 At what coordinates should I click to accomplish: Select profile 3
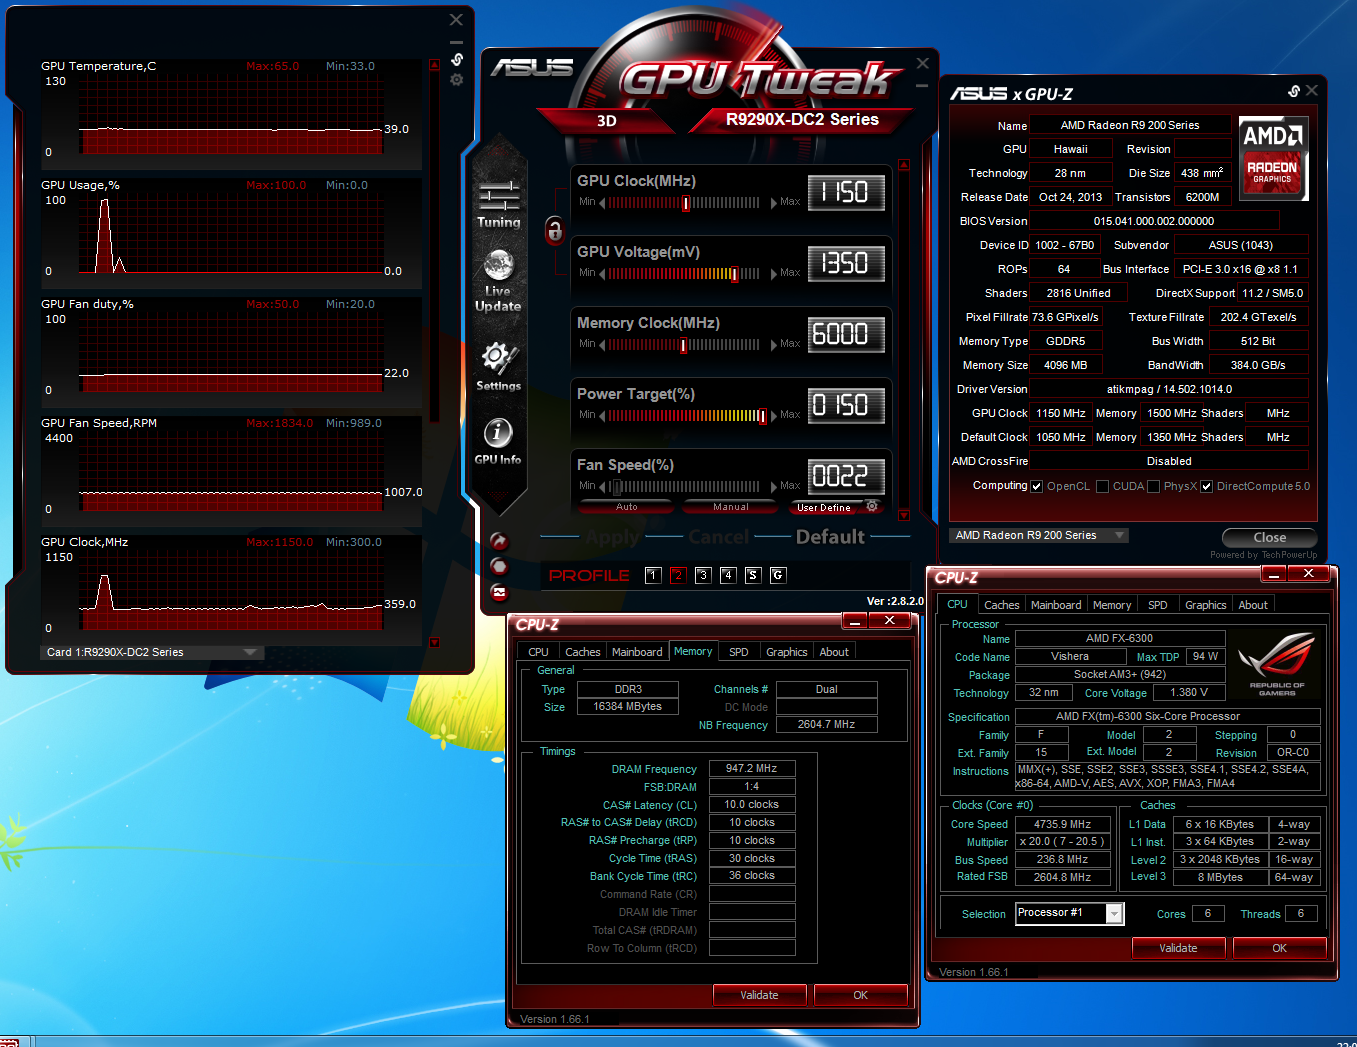tap(703, 575)
